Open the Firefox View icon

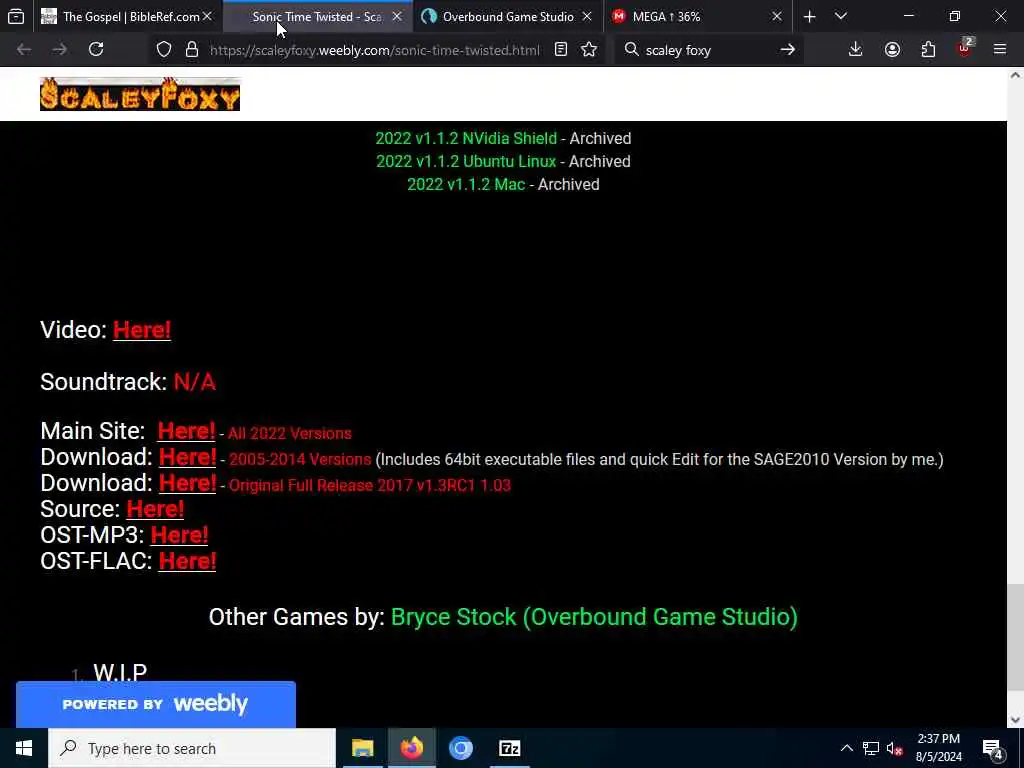click(16, 16)
